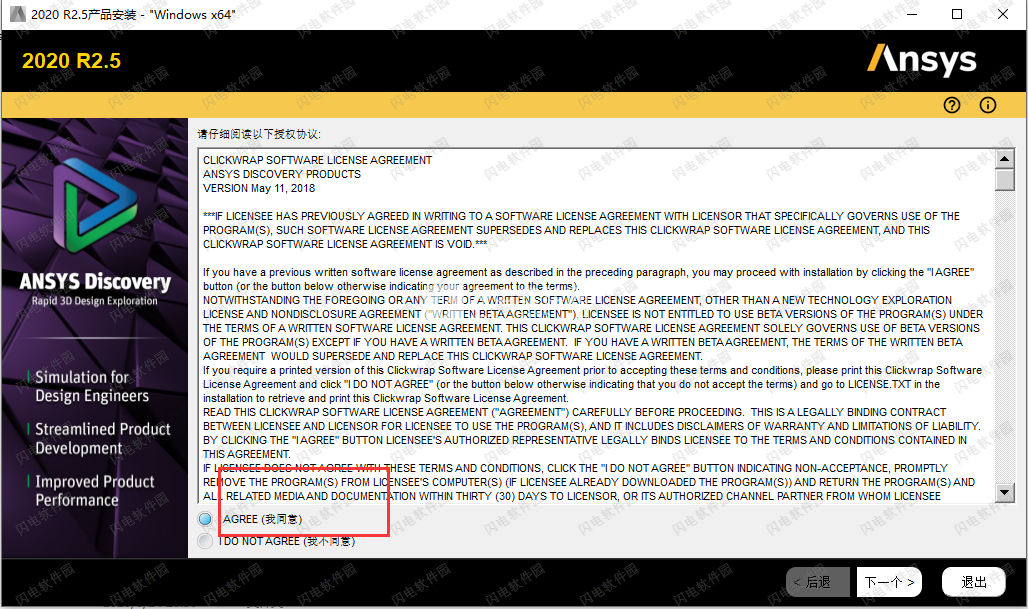Click the Simulation for Design Engineers text
This screenshot has width=1028, height=609.
[x=92, y=386]
